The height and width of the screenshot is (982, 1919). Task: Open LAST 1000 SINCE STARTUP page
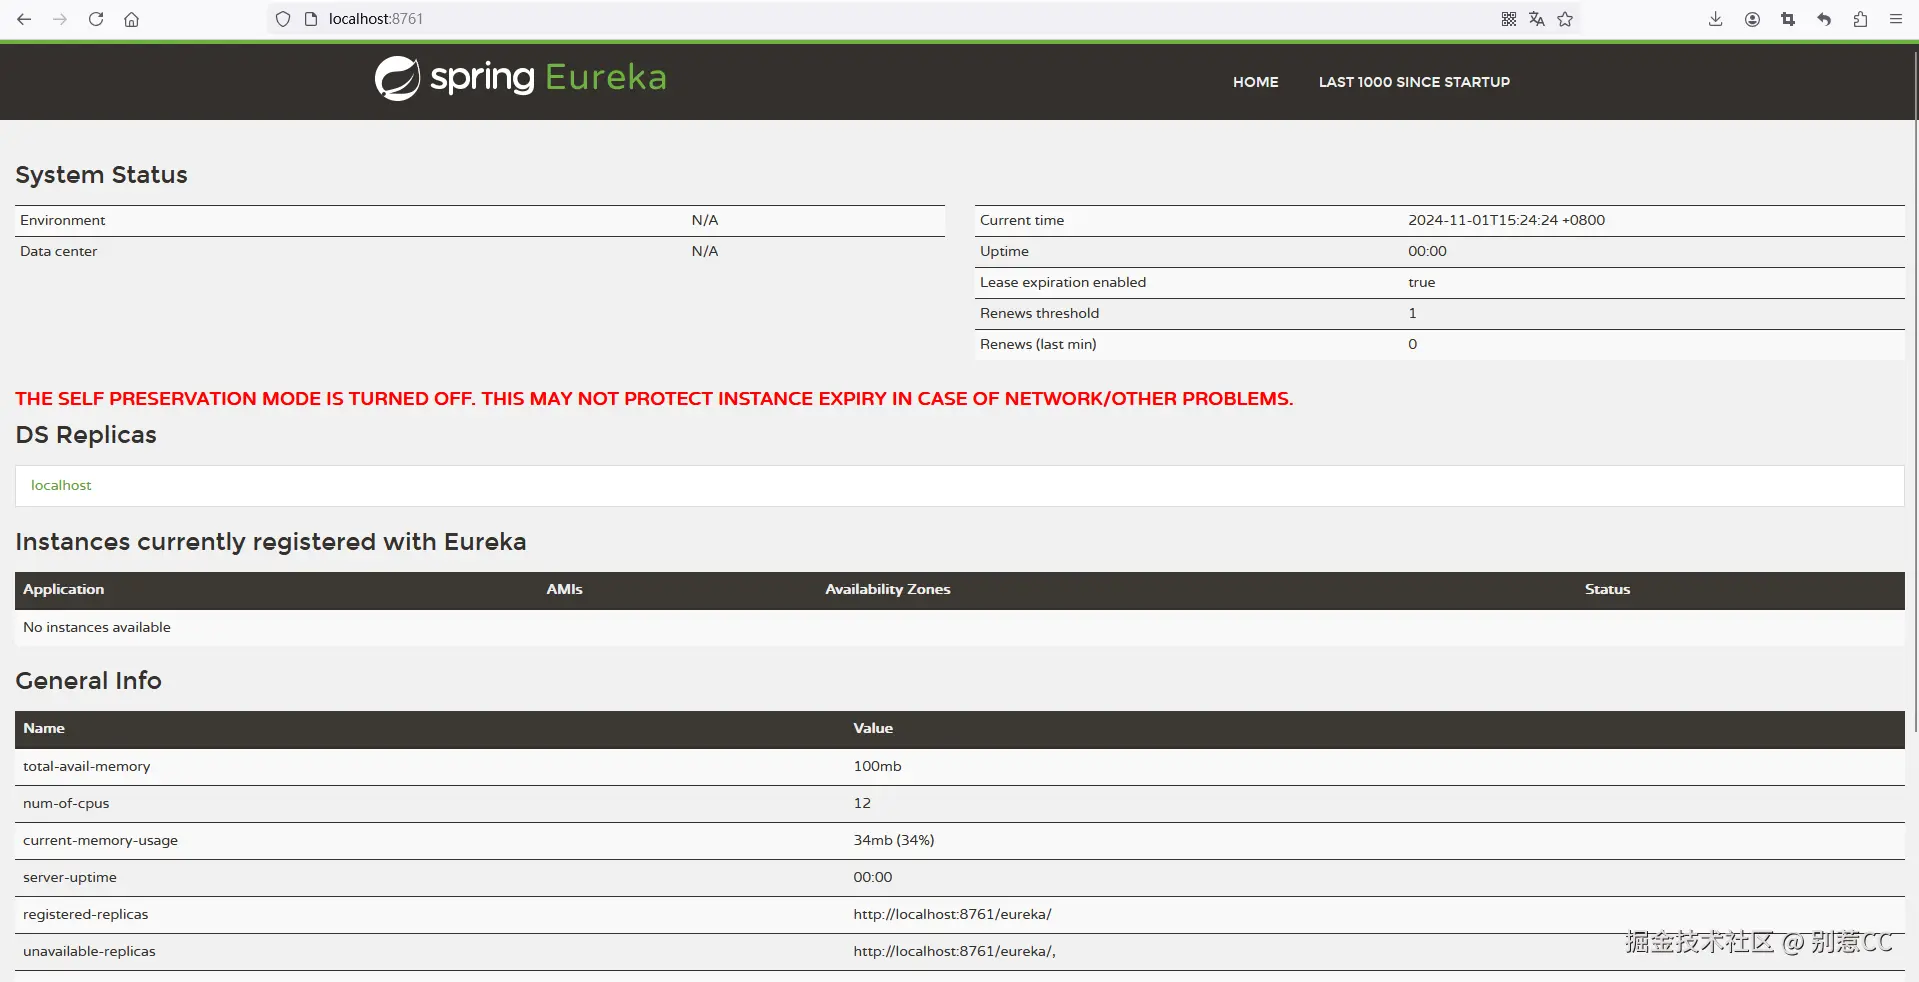click(x=1414, y=82)
